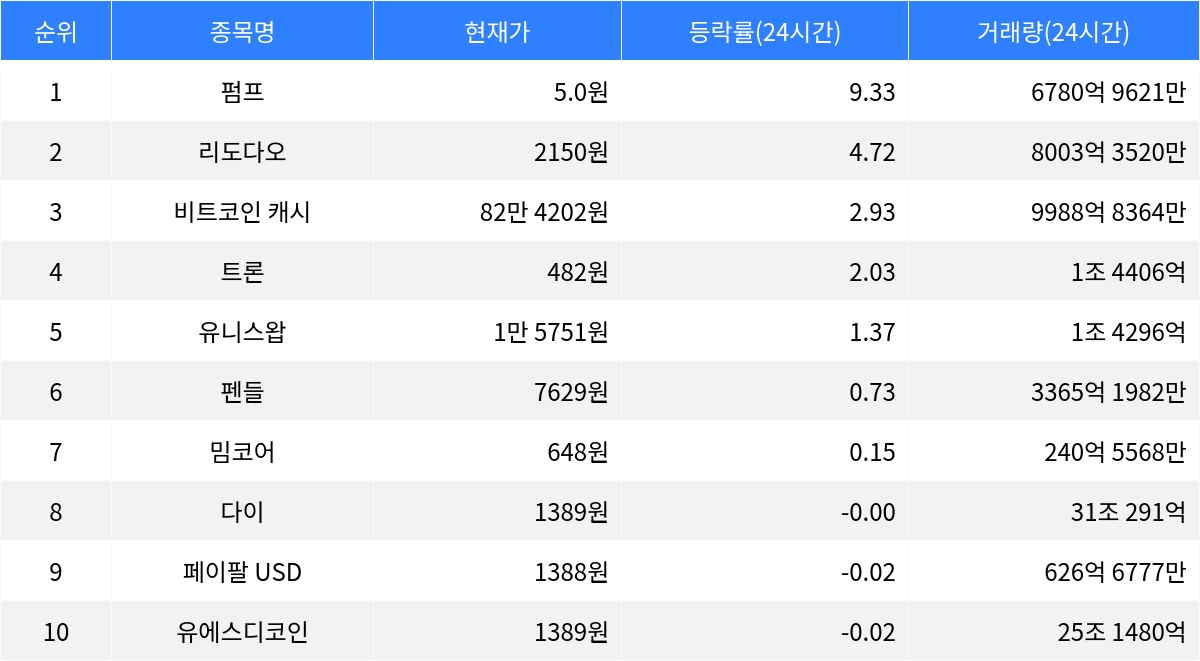
Task: Select the 트론 coin name
Action: (242, 272)
